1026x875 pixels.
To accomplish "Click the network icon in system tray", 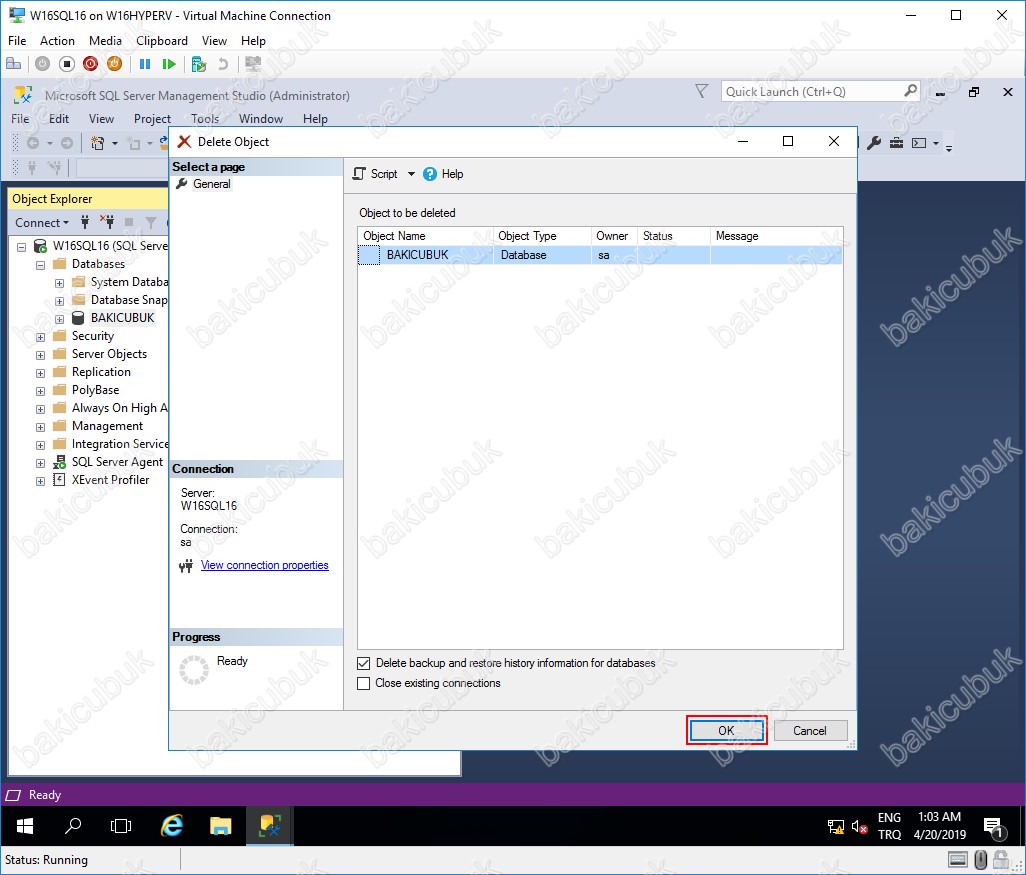I will 836,827.
